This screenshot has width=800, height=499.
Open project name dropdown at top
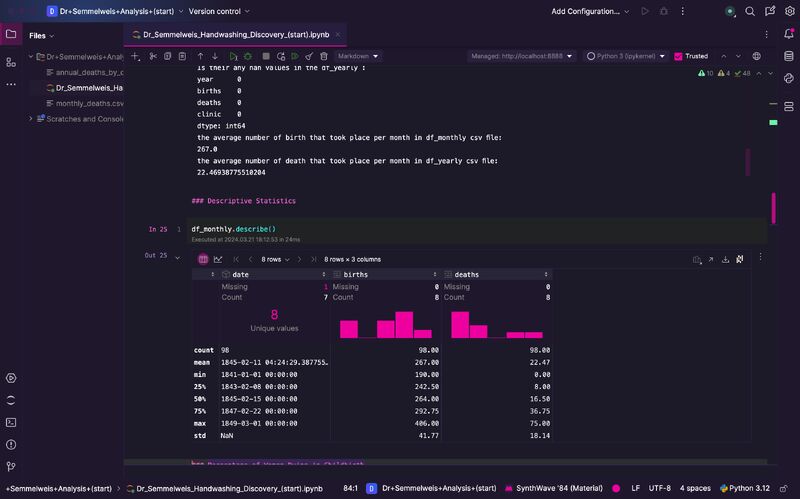click(x=115, y=11)
